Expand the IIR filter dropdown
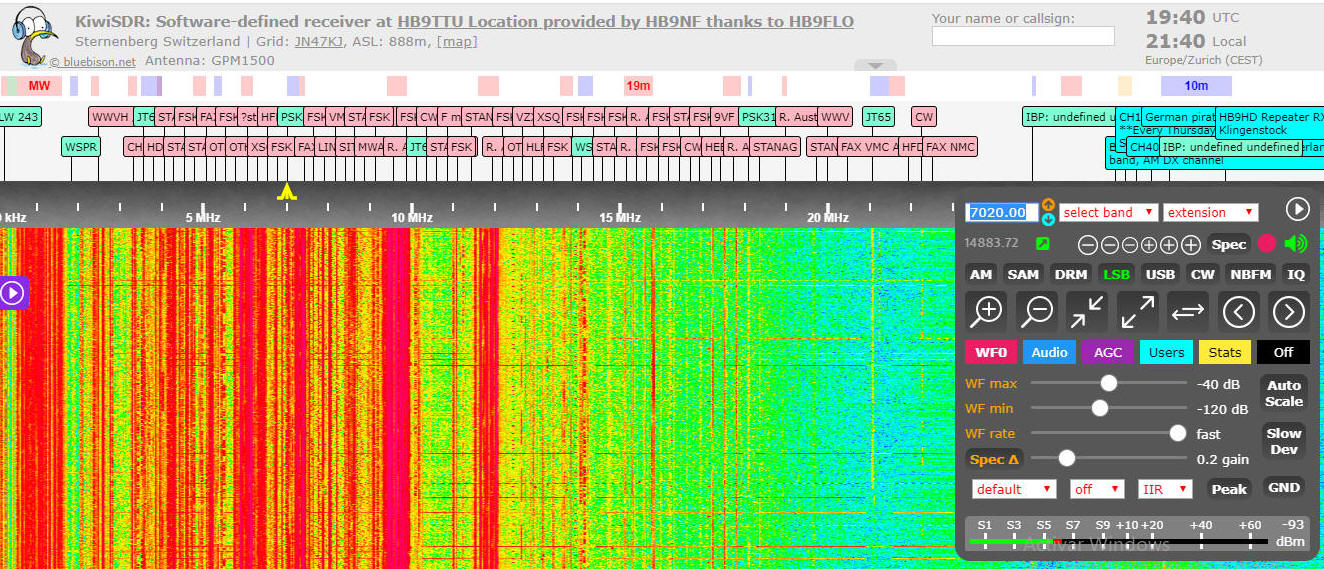Image resolution: width=1324 pixels, height=569 pixels. tap(1165, 489)
